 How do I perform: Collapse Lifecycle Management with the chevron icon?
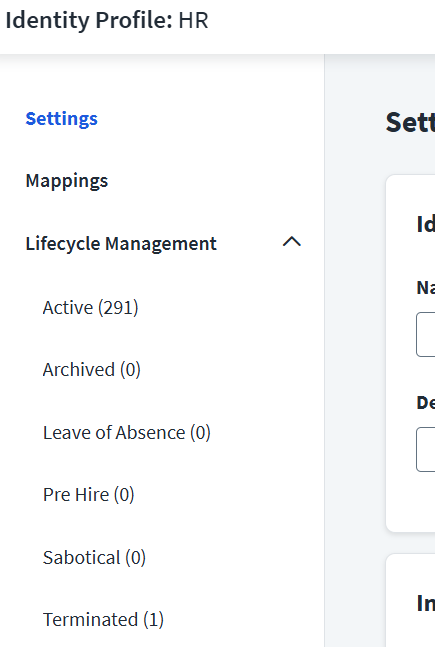(x=292, y=242)
